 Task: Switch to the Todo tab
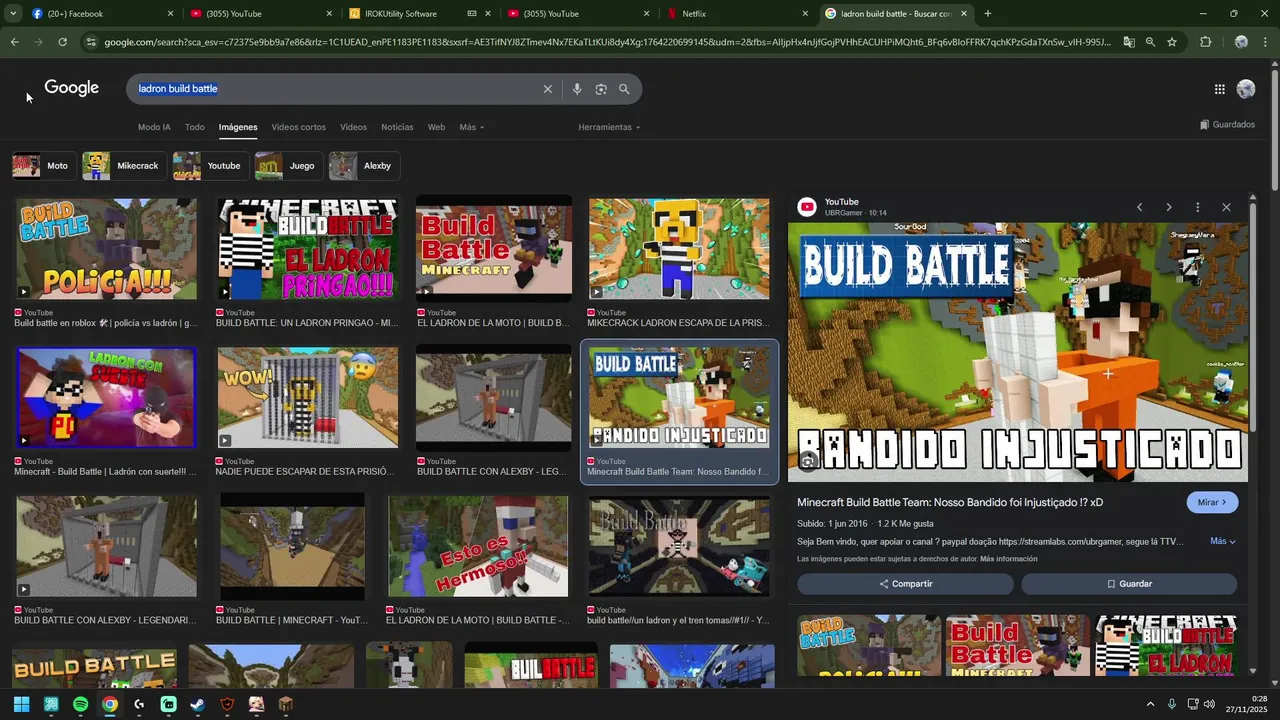[194, 127]
